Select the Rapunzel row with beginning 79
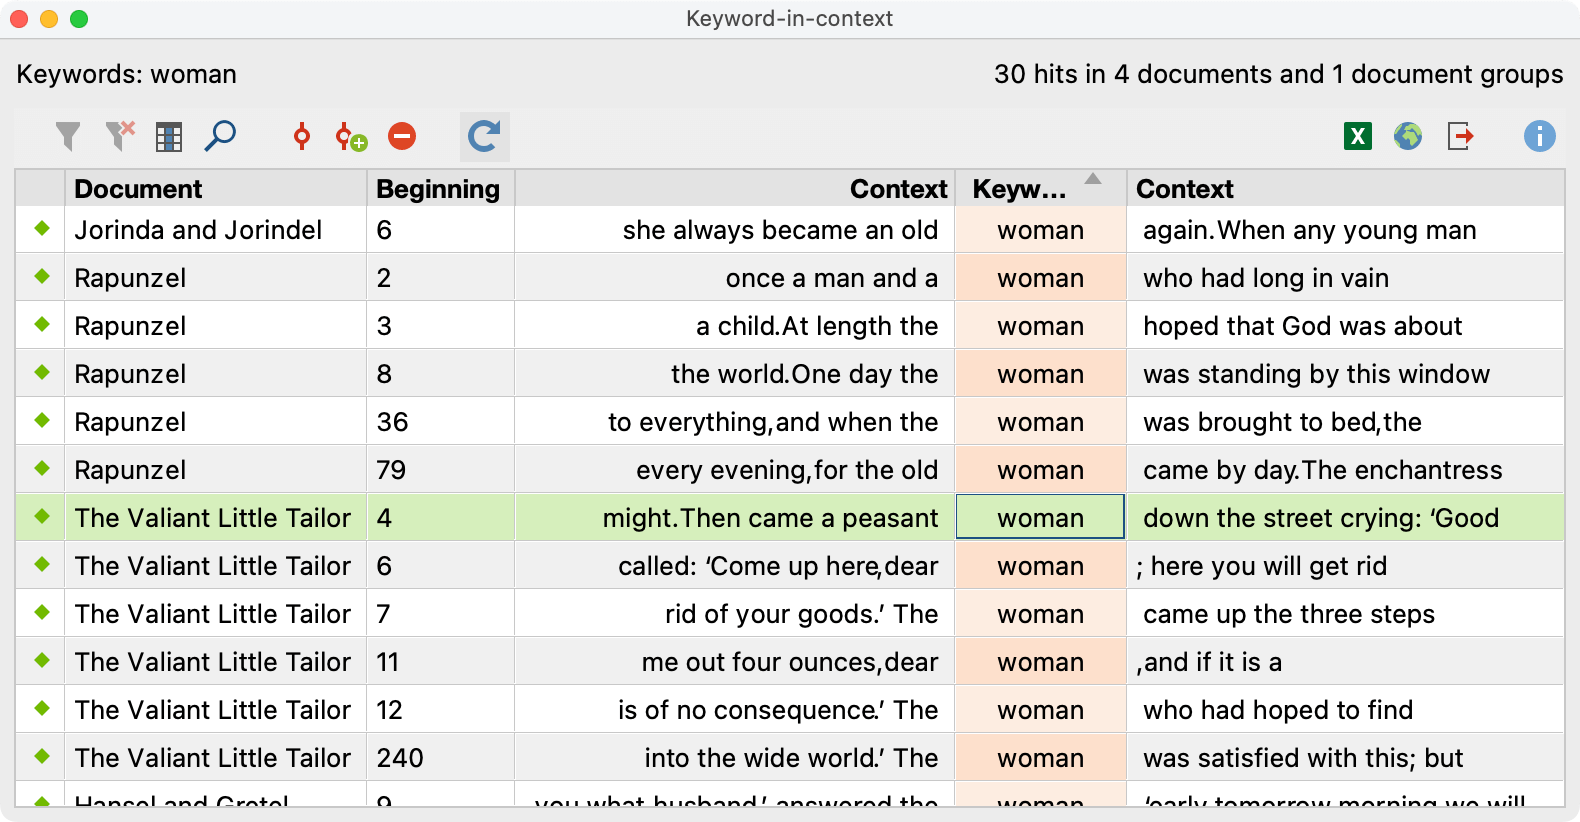The width and height of the screenshot is (1580, 822). (790, 469)
